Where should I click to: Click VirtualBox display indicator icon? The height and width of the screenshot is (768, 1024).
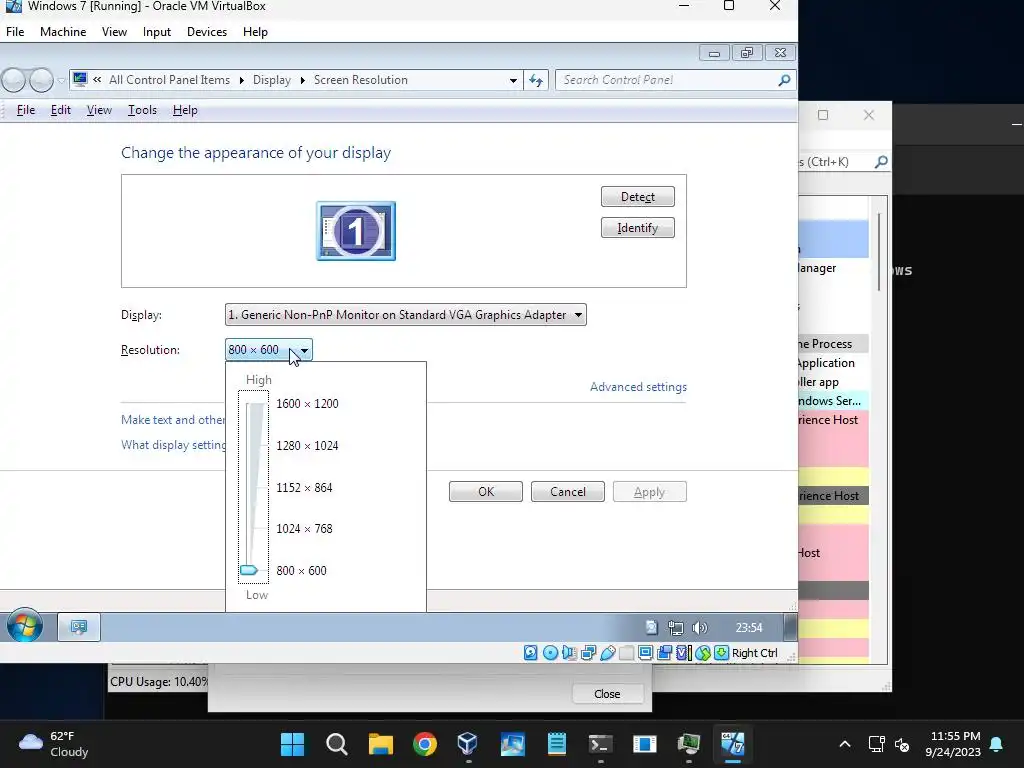tap(645, 652)
